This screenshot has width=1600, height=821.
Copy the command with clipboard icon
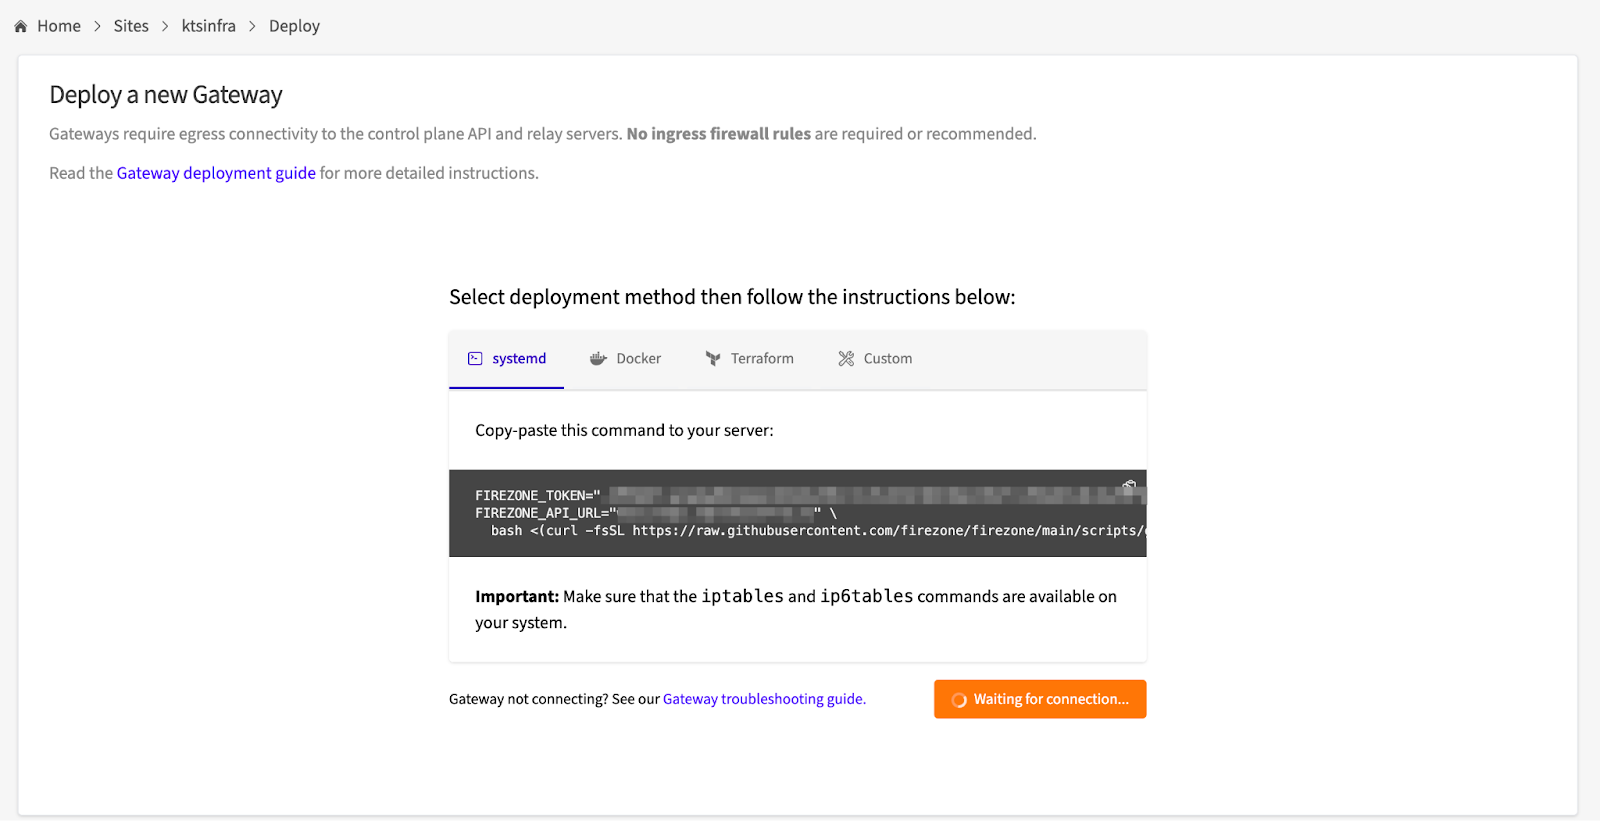[x=1129, y=487]
